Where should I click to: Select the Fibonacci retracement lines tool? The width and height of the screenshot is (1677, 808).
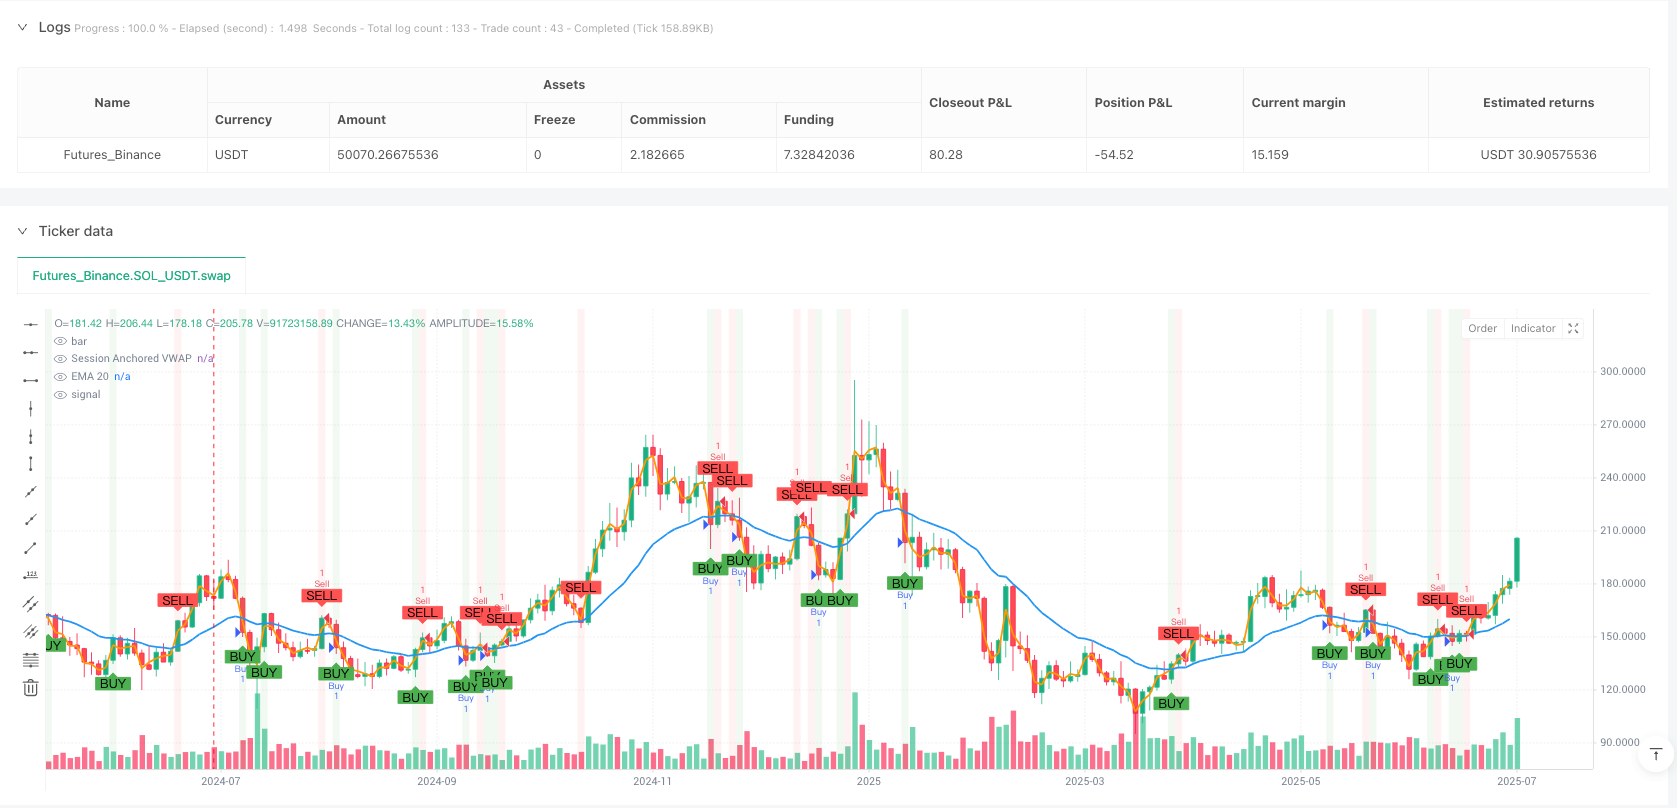pos(31,659)
